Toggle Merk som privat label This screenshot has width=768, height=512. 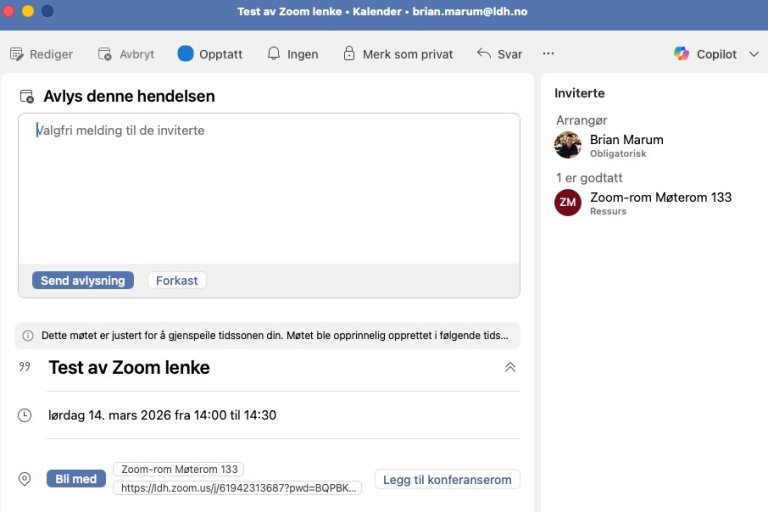click(408, 54)
